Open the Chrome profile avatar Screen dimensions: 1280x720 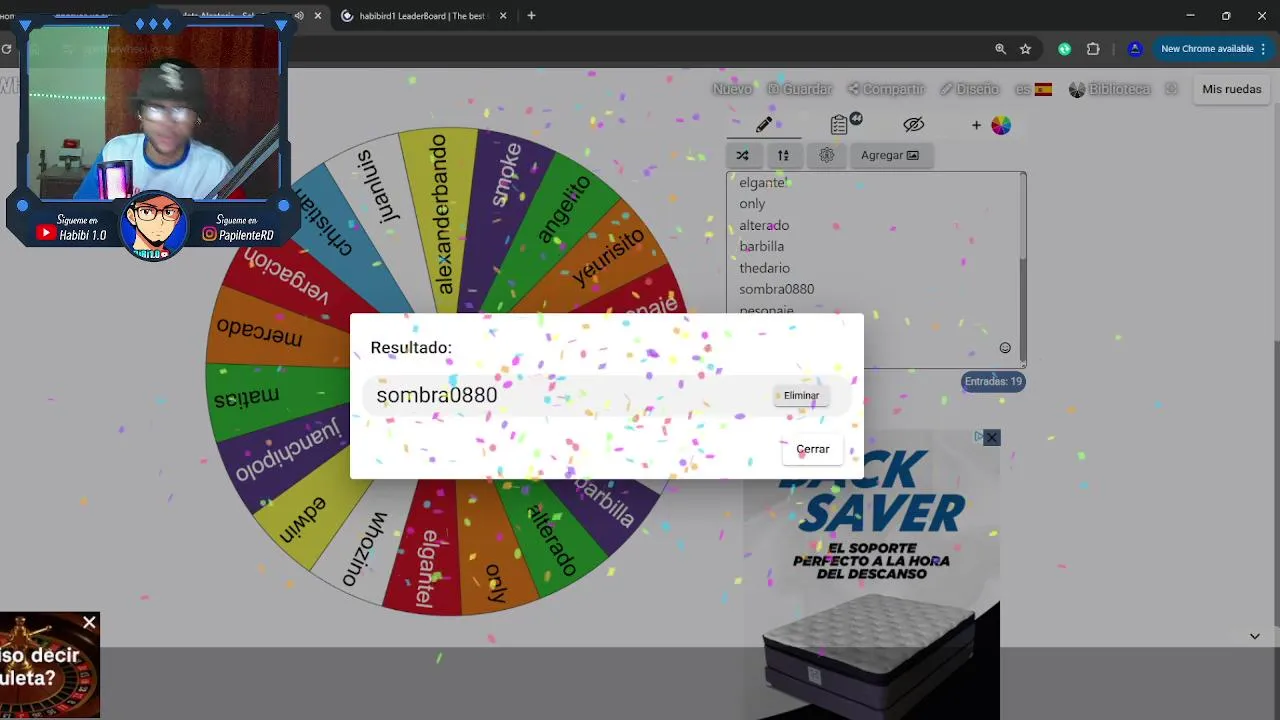pos(1134,49)
